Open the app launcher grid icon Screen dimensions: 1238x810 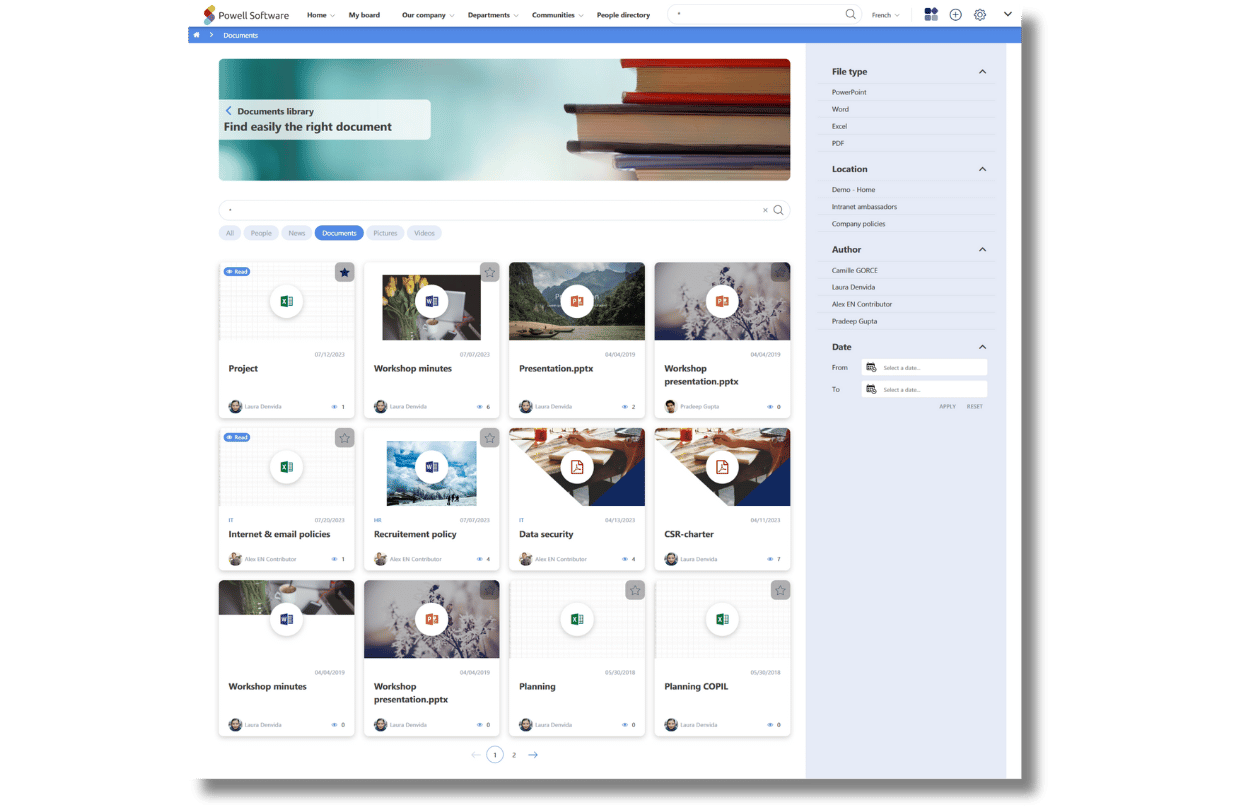(x=931, y=15)
